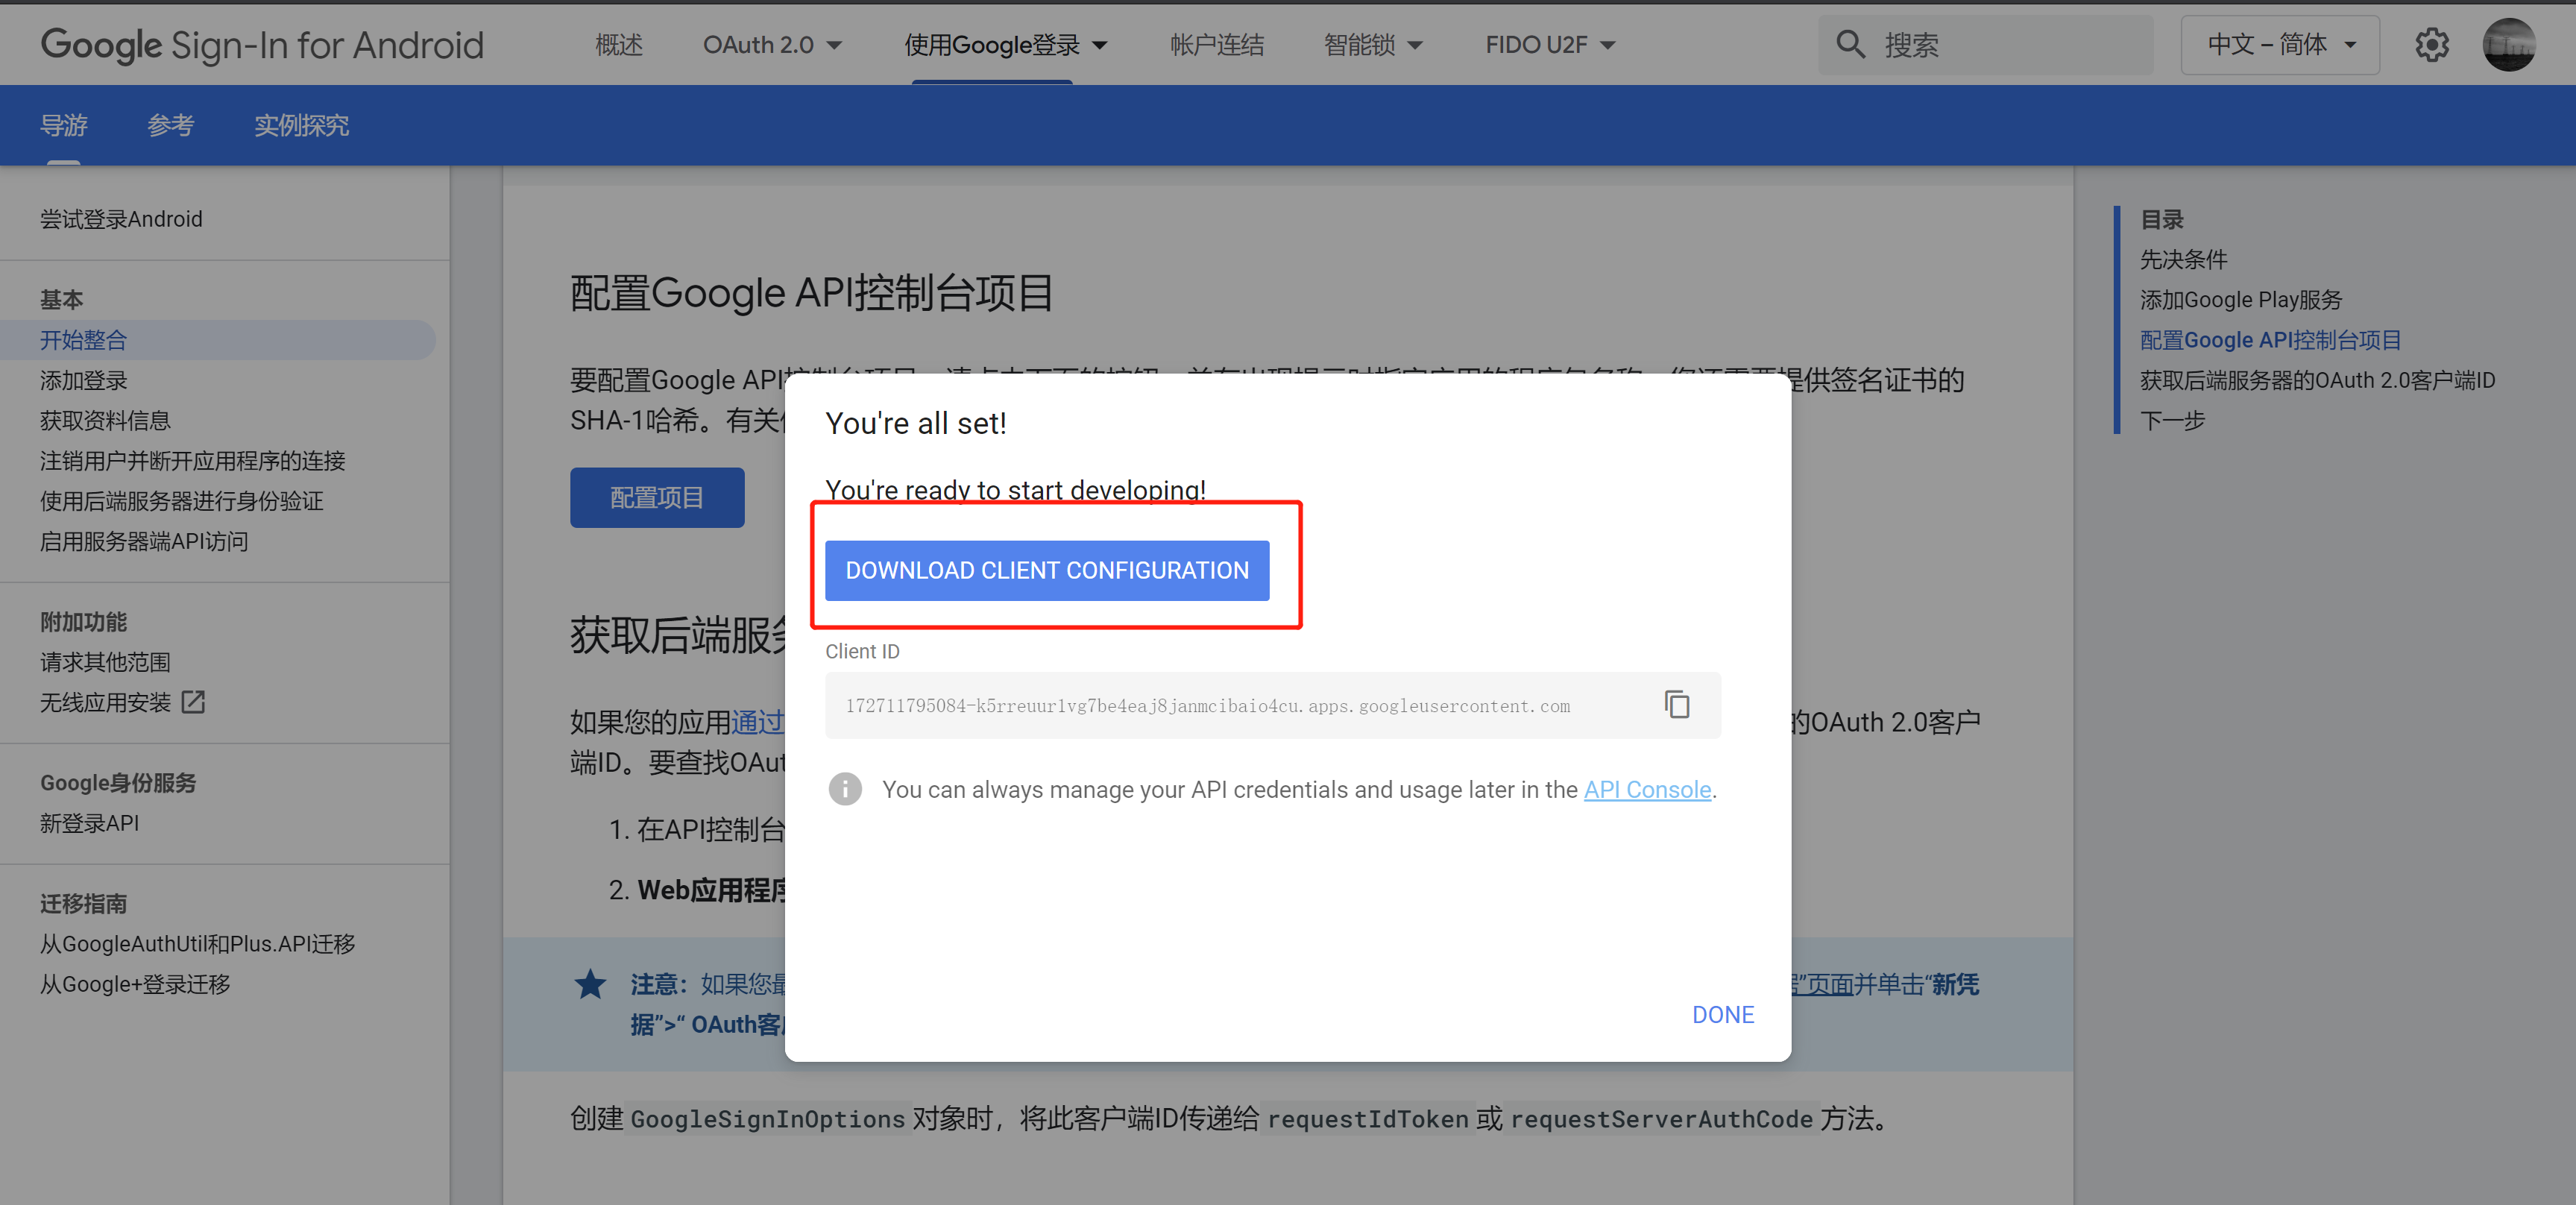Click the info icon in the dialog
The height and width of the screenshot is (1205, 2576).
coord(845,789)
